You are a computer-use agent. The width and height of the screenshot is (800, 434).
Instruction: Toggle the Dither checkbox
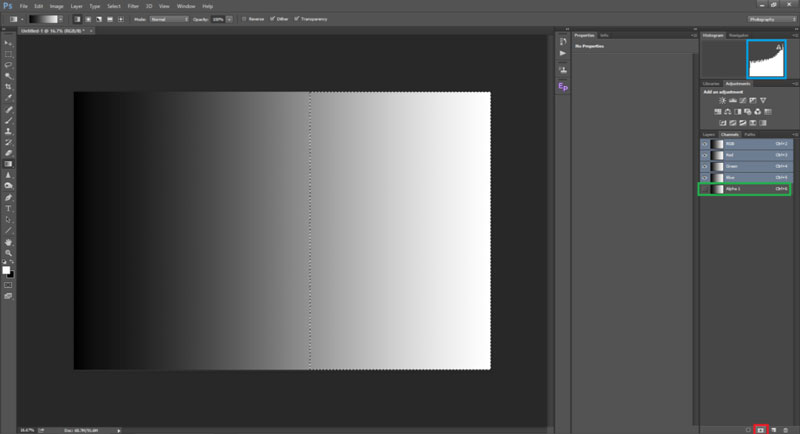pyautogui.click(x=272, y=19)
